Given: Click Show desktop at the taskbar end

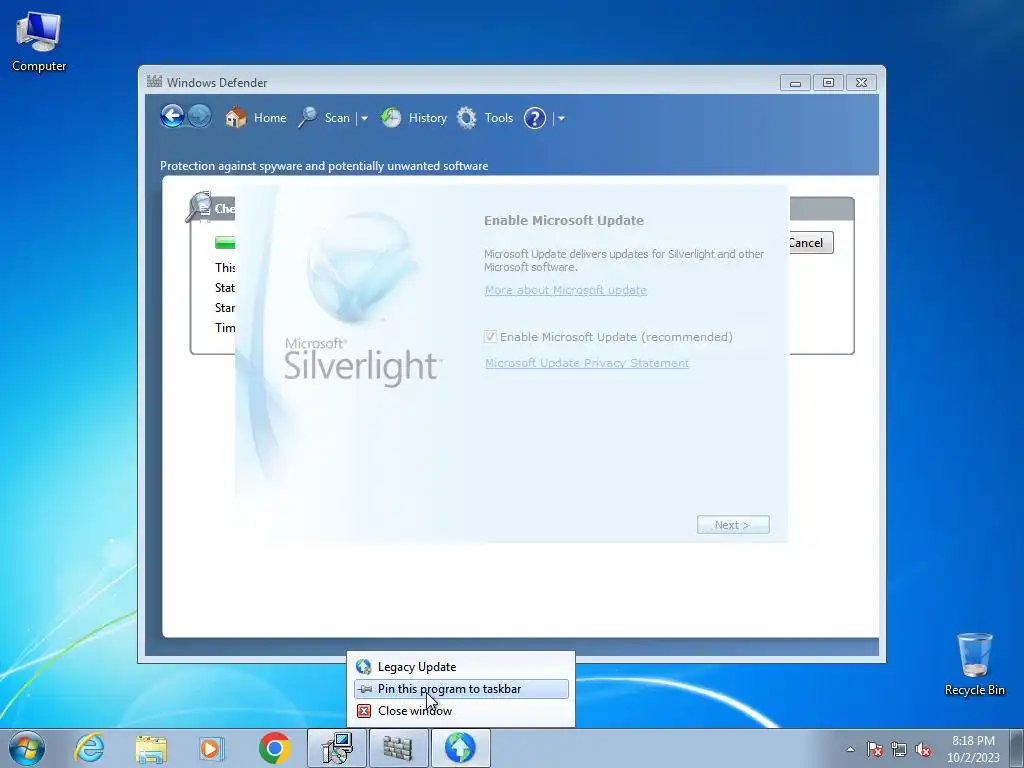Looking at the screenshot, I should (1017, 748).
